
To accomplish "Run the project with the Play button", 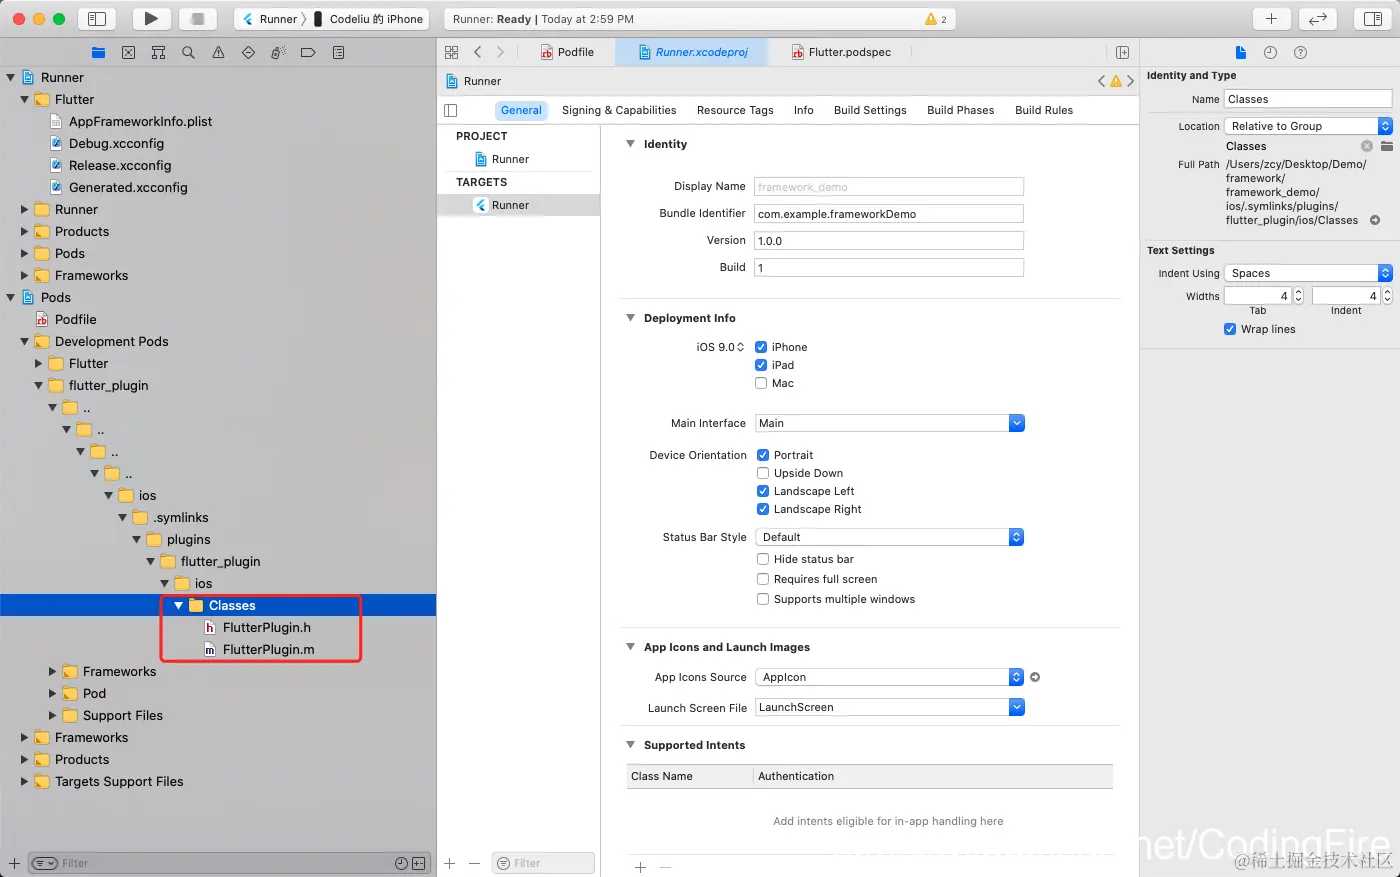I will click(x=151, y=18).
